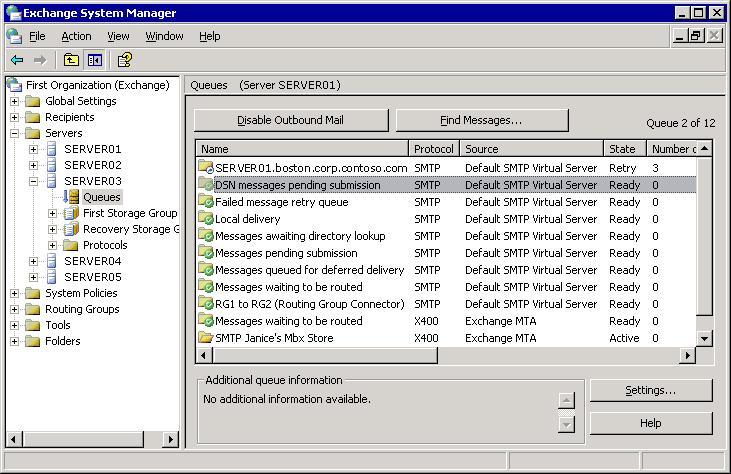Image resolution: width=731 pixels, height=474 pixels.
Task: Sort queues by Name column header
Action: pyautogui.click(x=302, y=149)
